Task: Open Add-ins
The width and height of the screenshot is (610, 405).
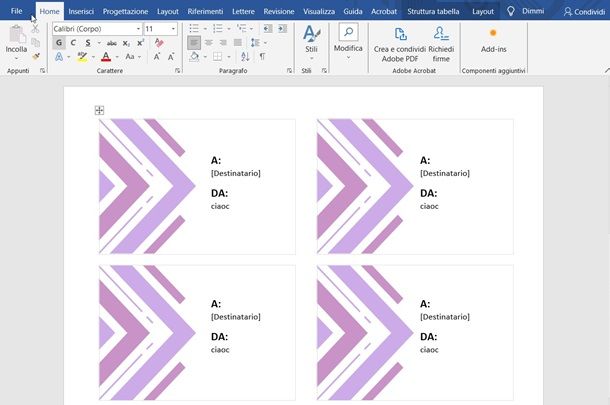Action: [x=493, y=40]
